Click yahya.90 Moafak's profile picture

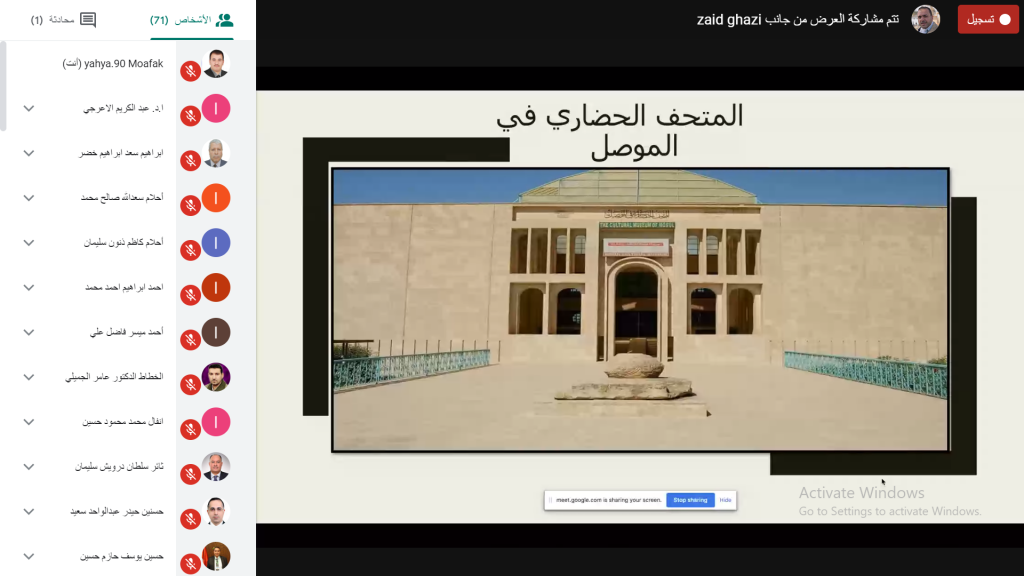coord(216,64)
